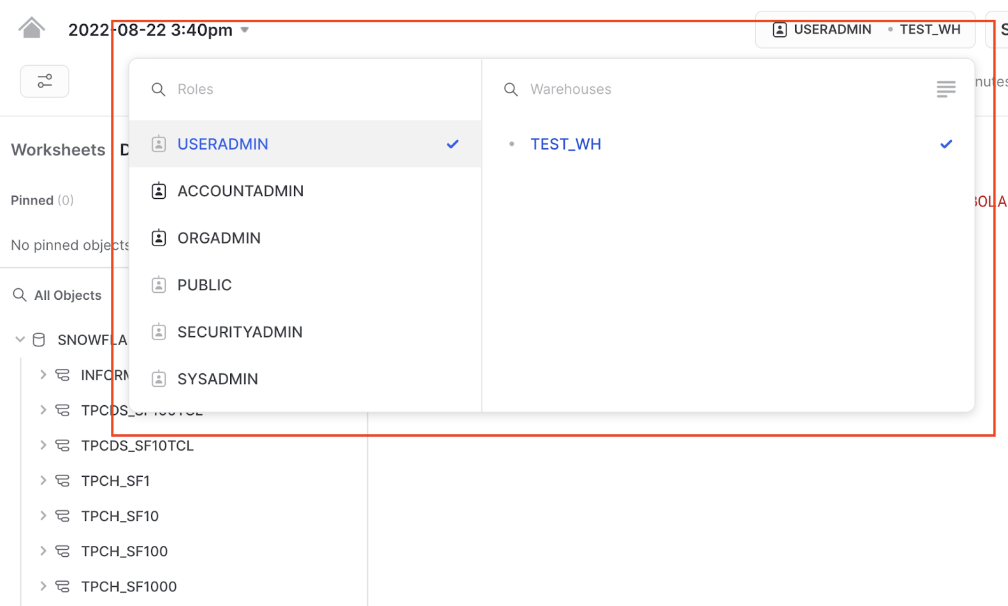Click the TPCDS_SF10TCL schema icon
The width and height of the screenshot is (1008, 606).
point(62,445)
